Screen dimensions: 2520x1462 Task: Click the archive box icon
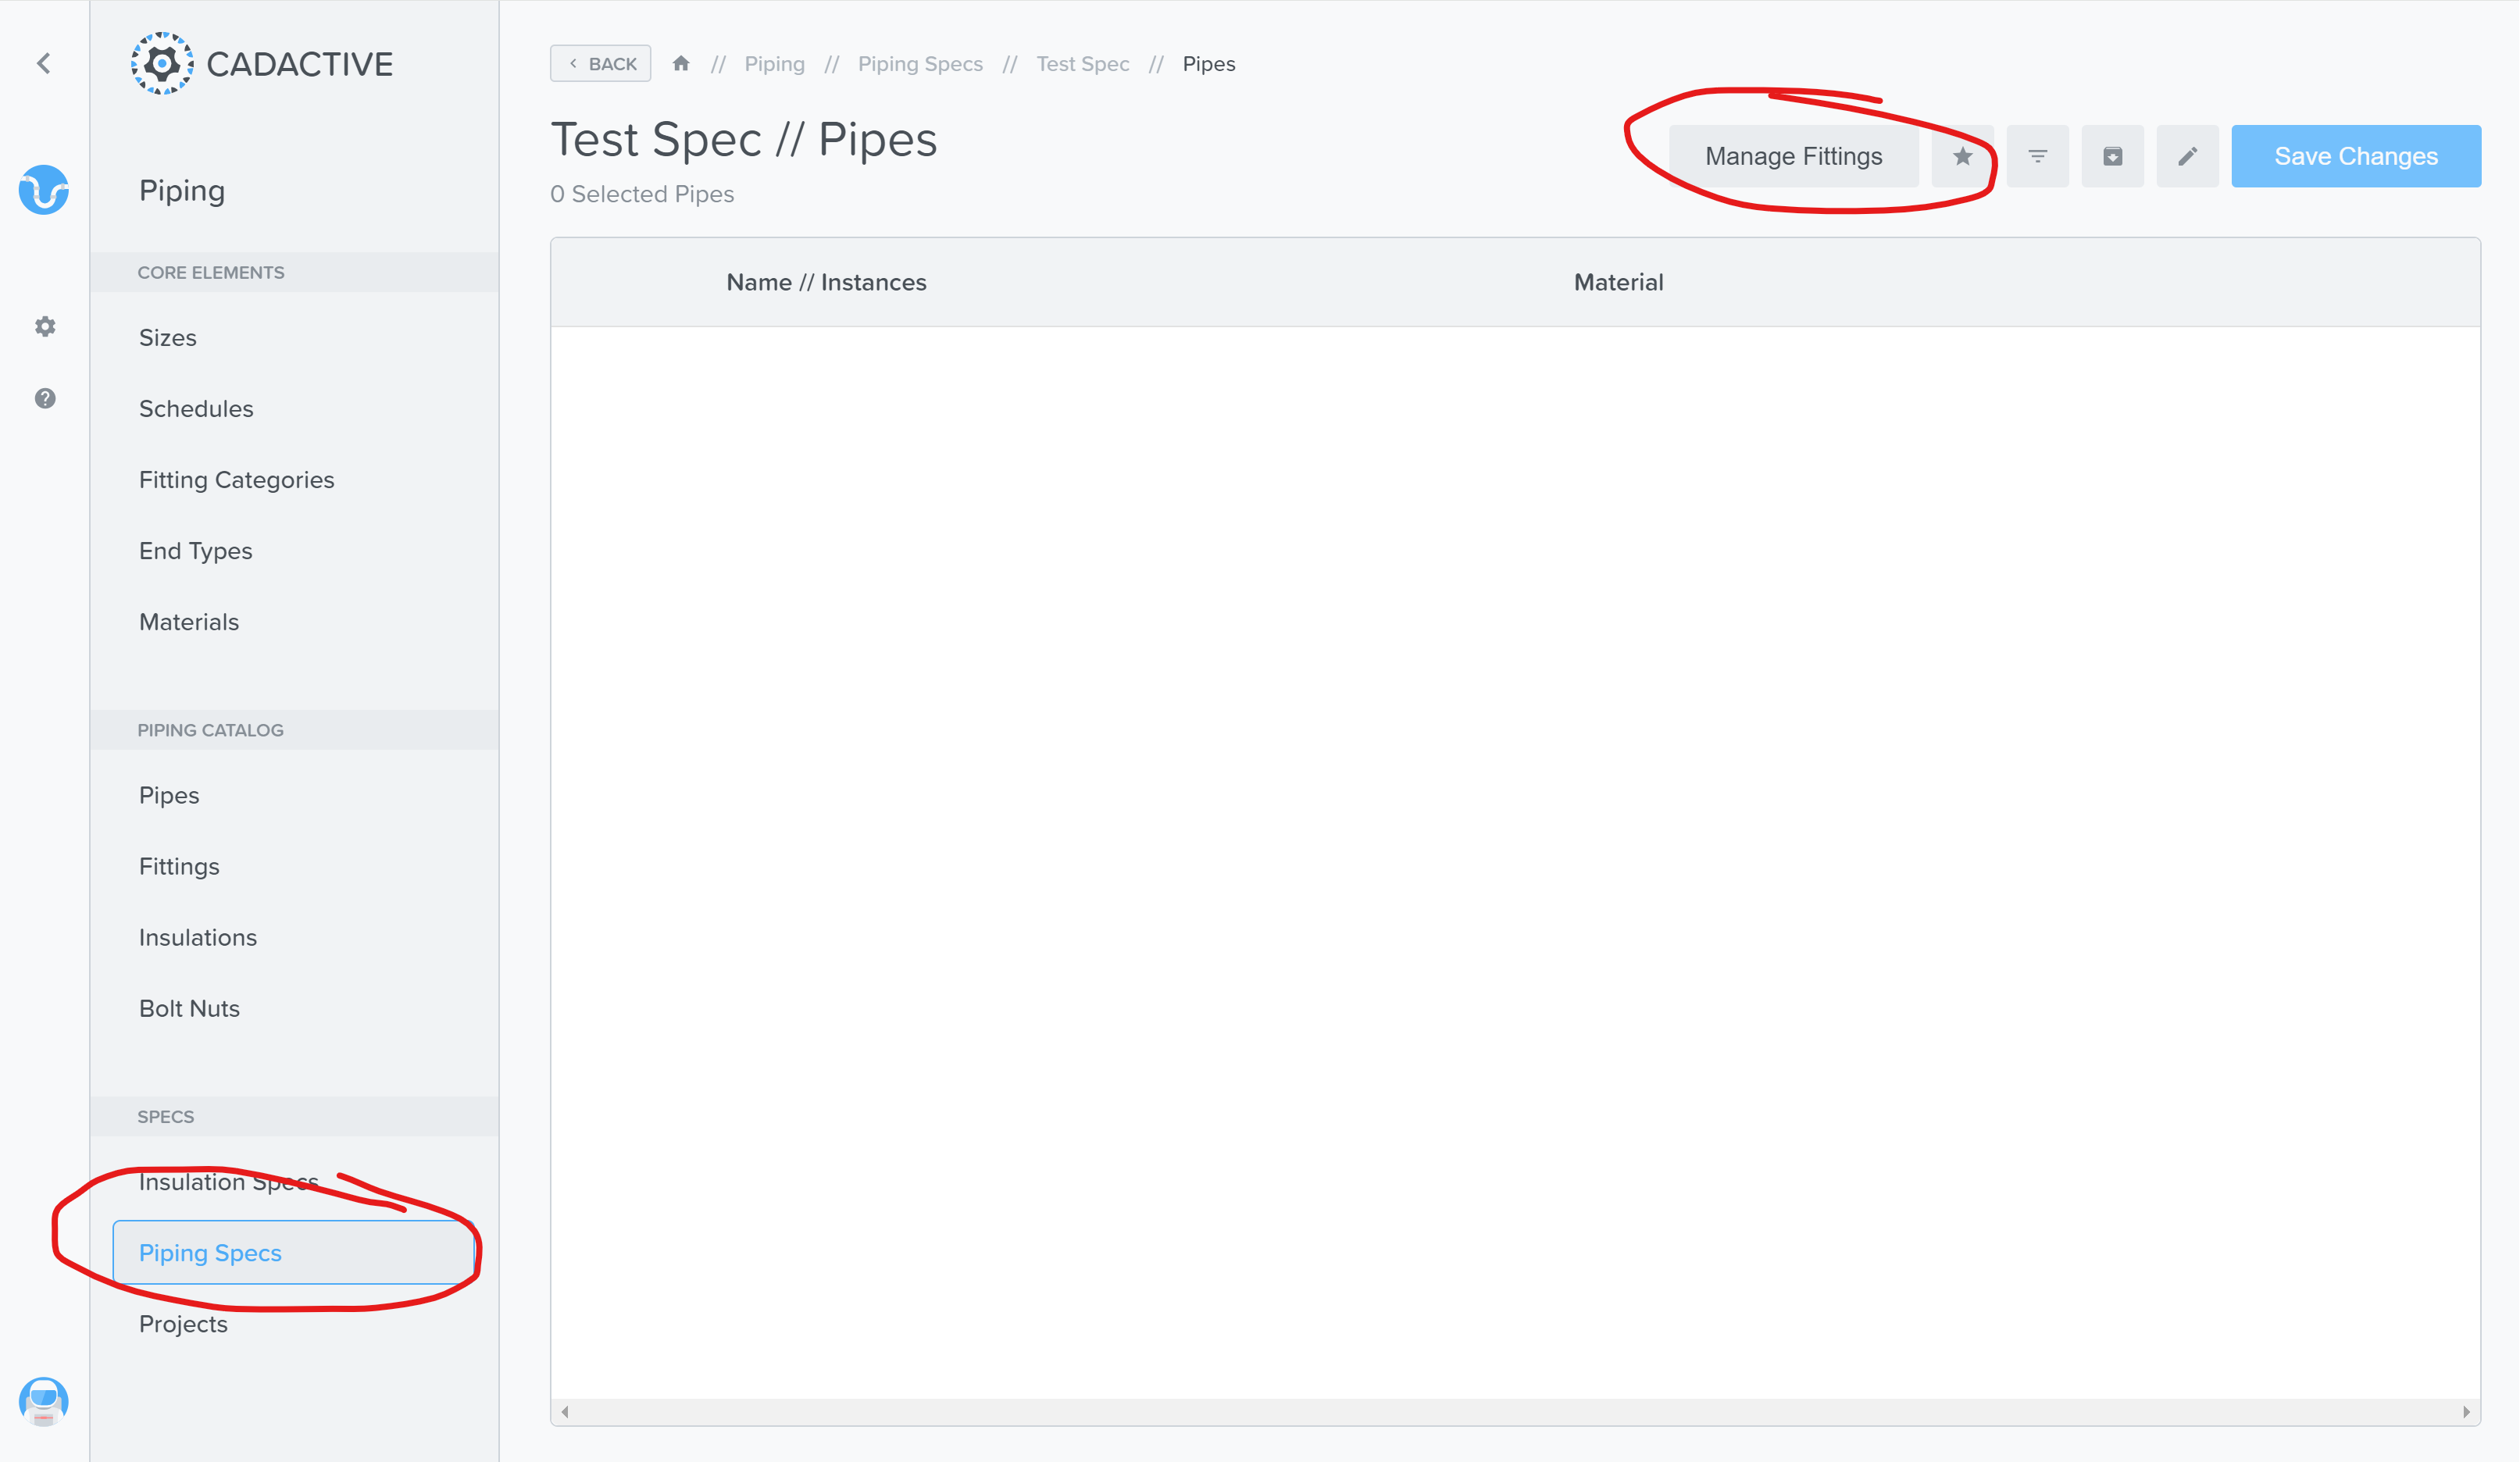point(2112,156)
